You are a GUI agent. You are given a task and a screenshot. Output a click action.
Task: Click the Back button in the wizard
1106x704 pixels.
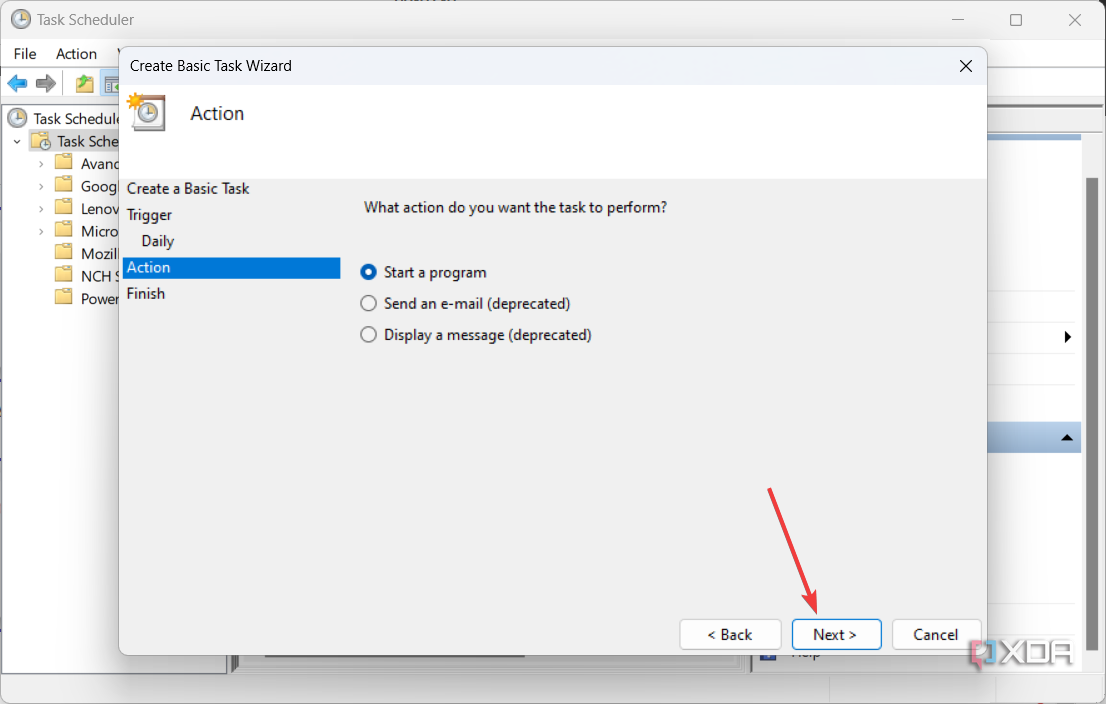pos(730,634)
